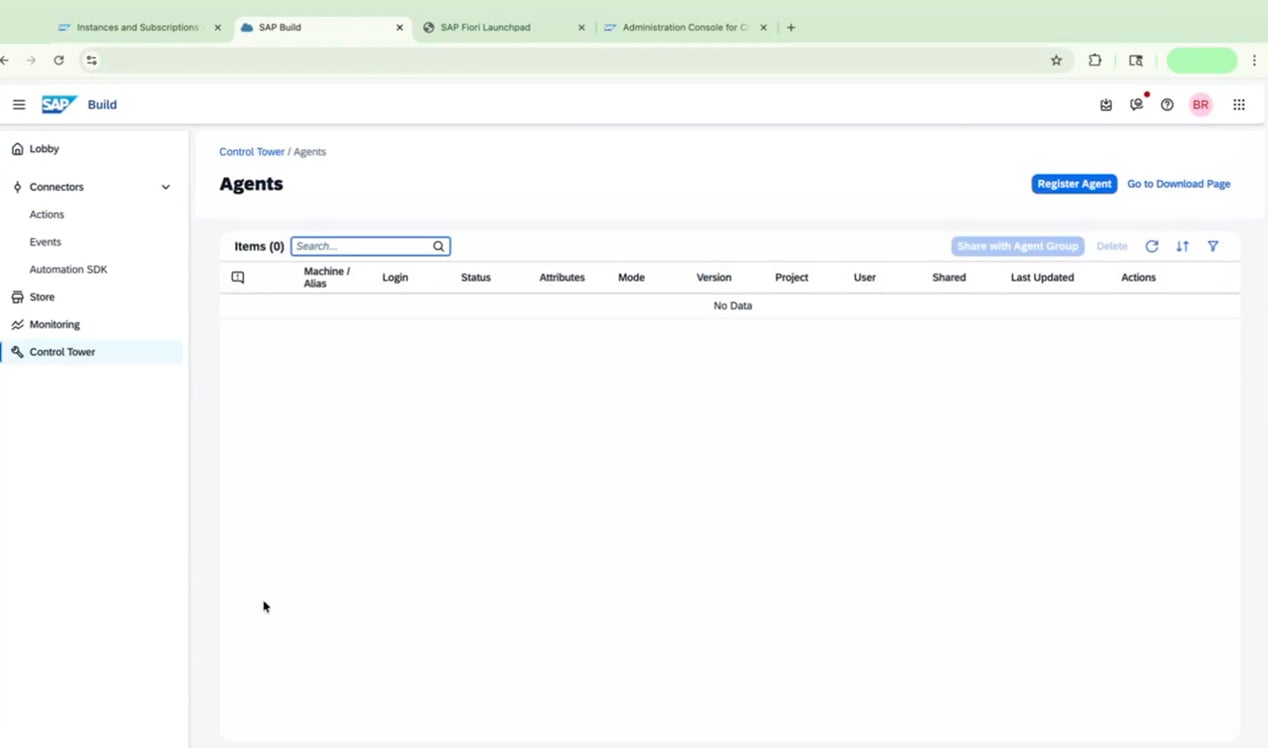The height and width of the screenshot is (748, 1268).
Task: Go to Lobby in sidebar
Action: 44,149
